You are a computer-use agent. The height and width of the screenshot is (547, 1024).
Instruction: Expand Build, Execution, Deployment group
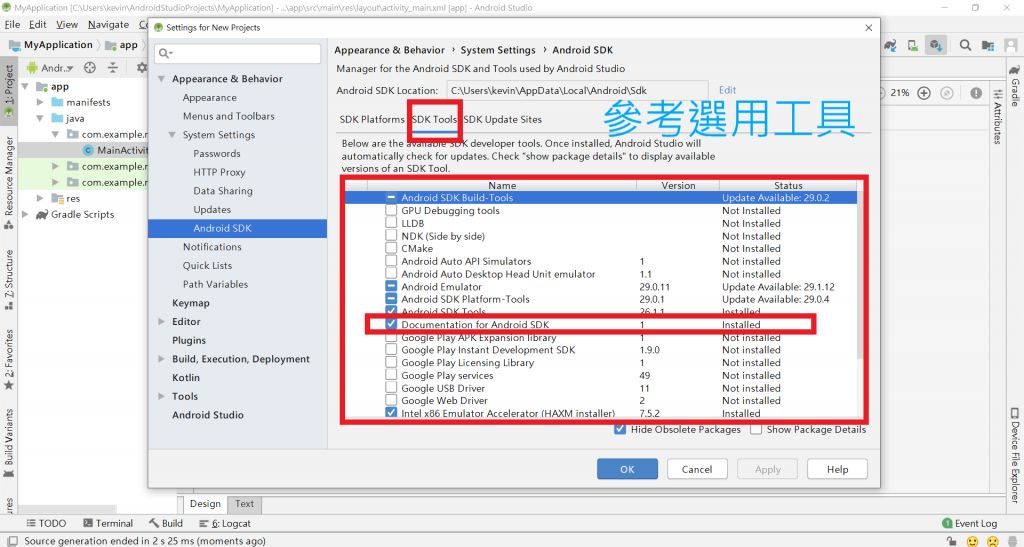(161, 359)
